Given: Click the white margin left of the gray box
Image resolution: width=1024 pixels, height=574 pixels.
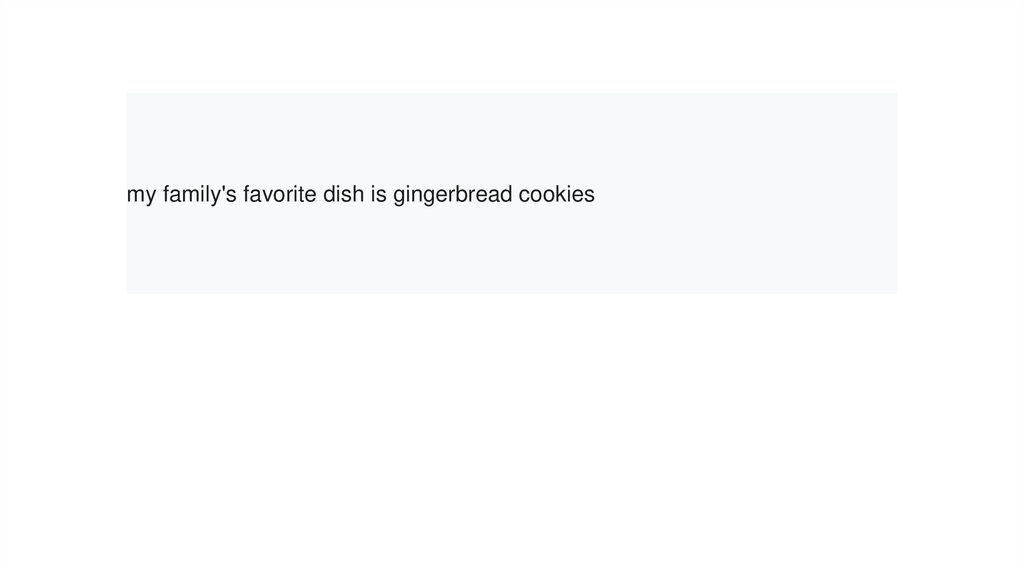Looking at the screenshot, I should [x=62, y=195].
